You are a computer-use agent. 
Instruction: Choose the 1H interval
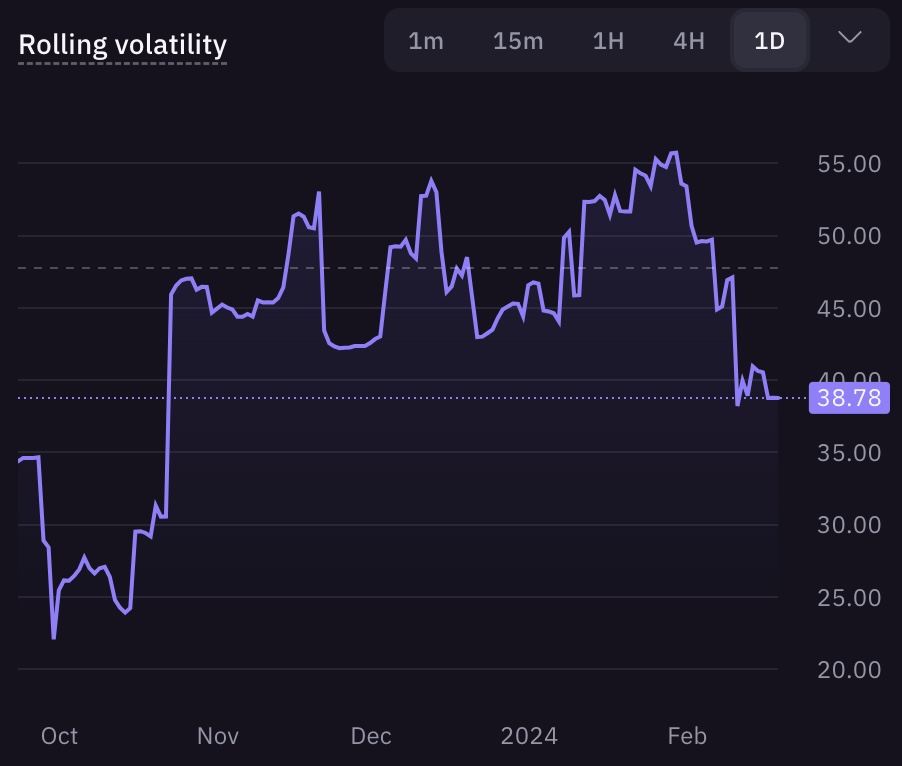[608, 41]
